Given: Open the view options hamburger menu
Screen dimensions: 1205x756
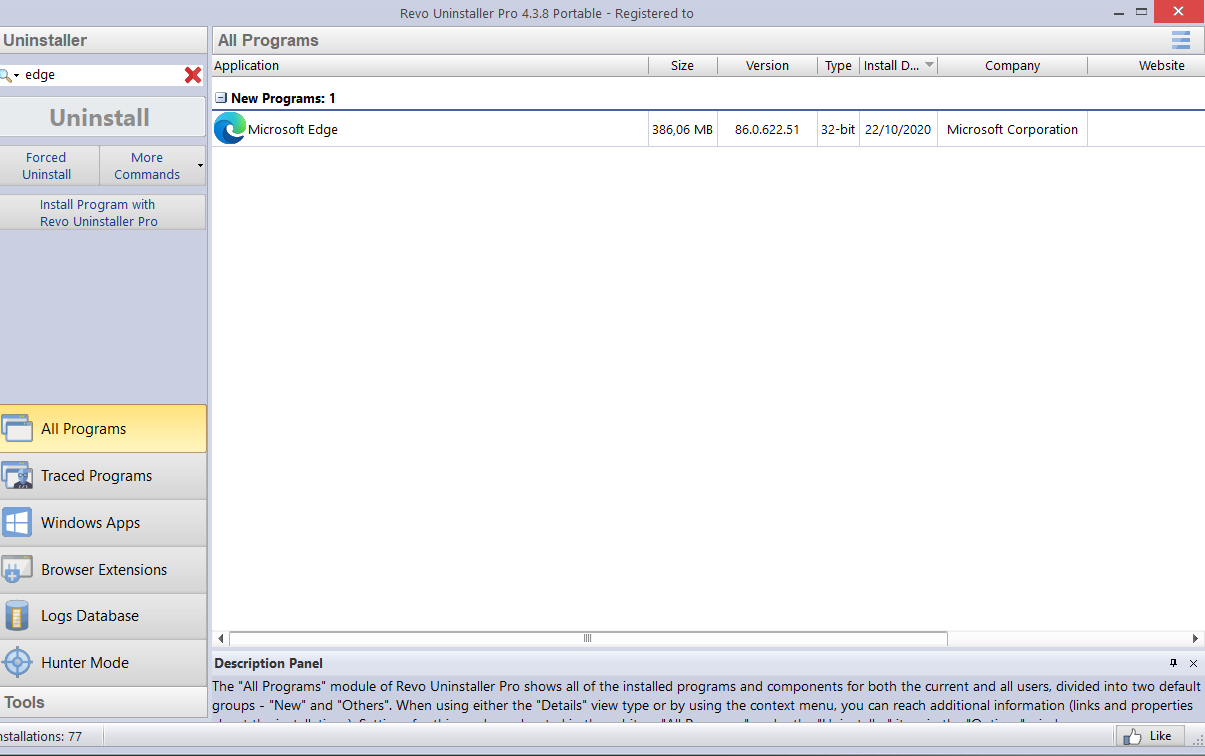Looking at the screenshot, I should pyautogui.click(x=1181, y=40).
